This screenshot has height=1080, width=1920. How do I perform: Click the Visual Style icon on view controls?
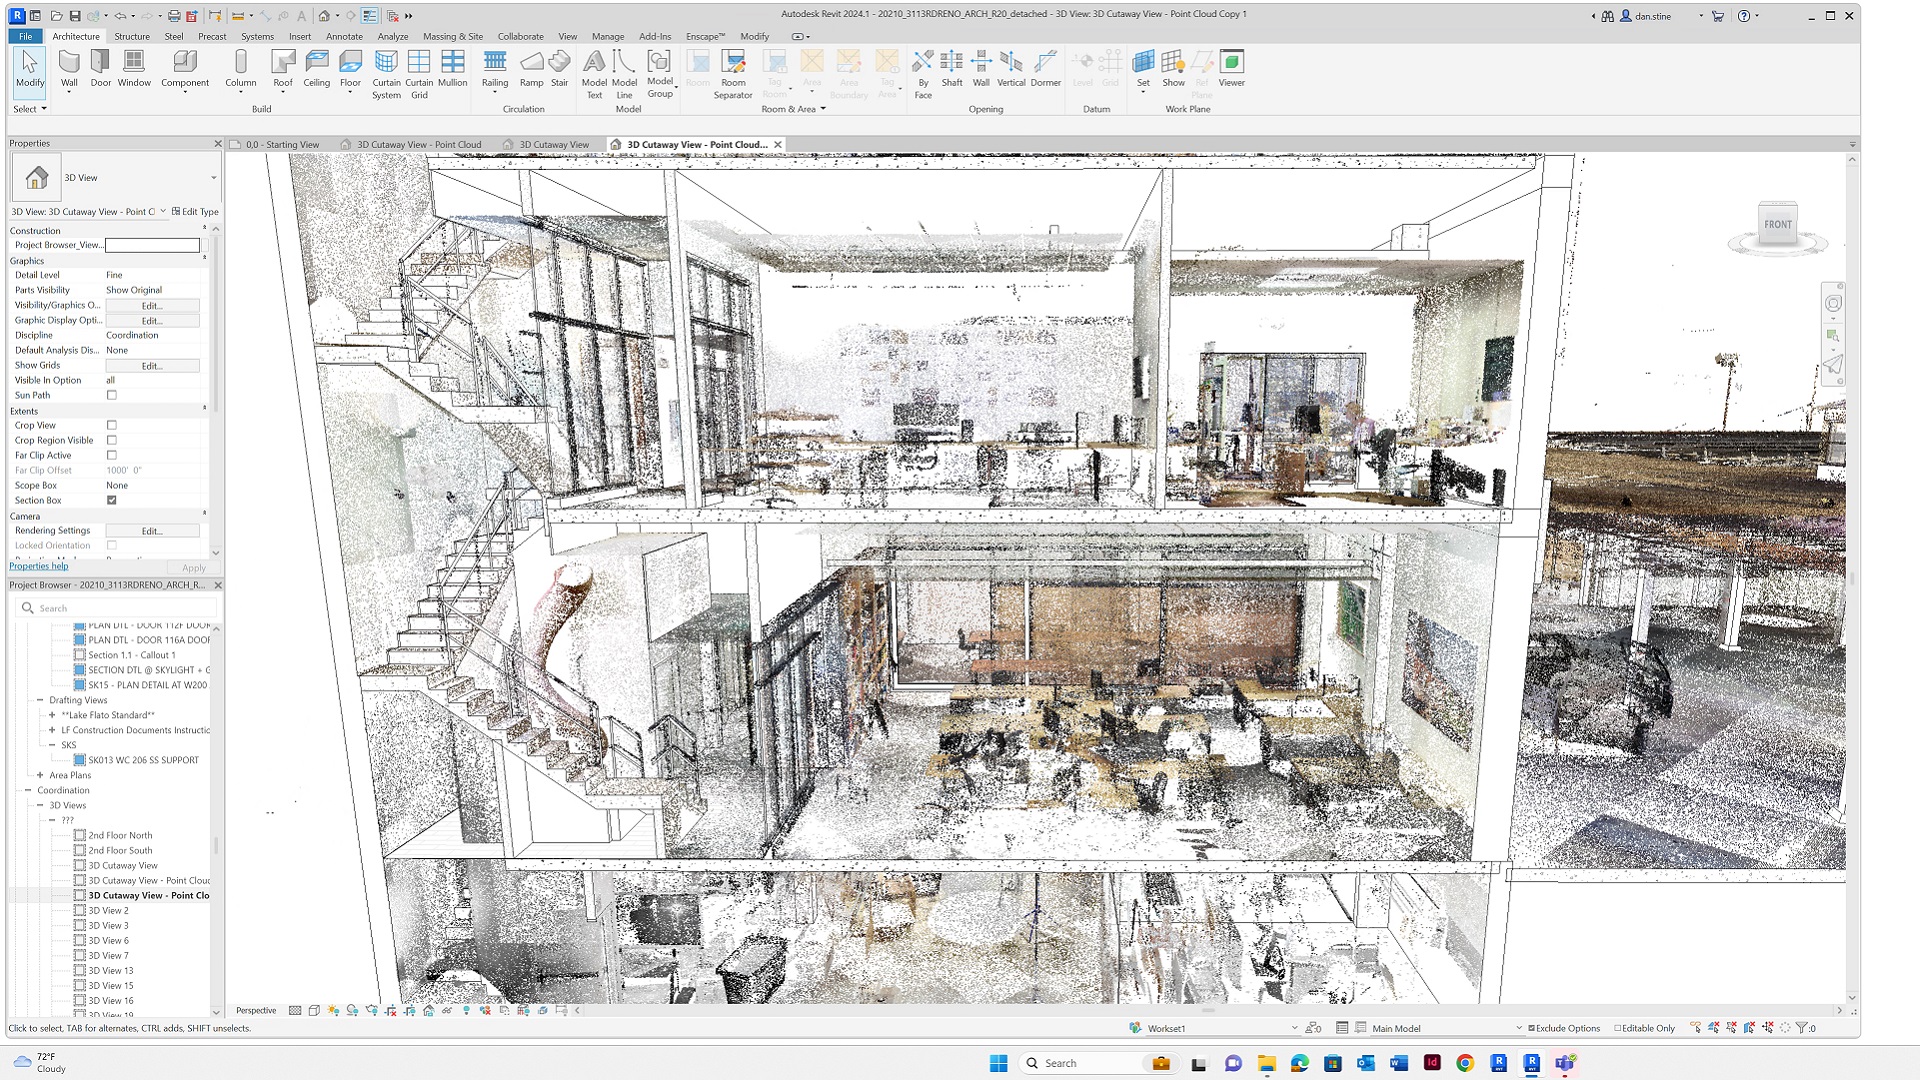click(x=313, y=1010)
